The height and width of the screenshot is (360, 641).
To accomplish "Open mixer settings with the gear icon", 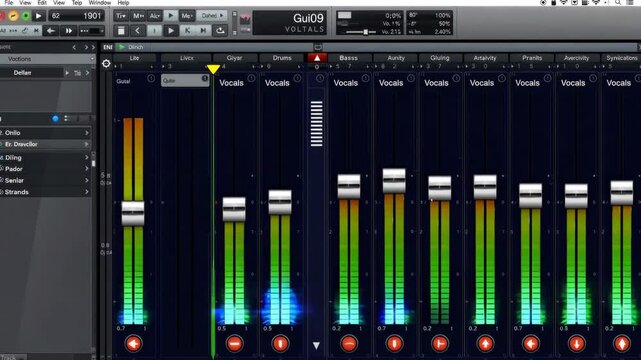I will coord(106,63).
